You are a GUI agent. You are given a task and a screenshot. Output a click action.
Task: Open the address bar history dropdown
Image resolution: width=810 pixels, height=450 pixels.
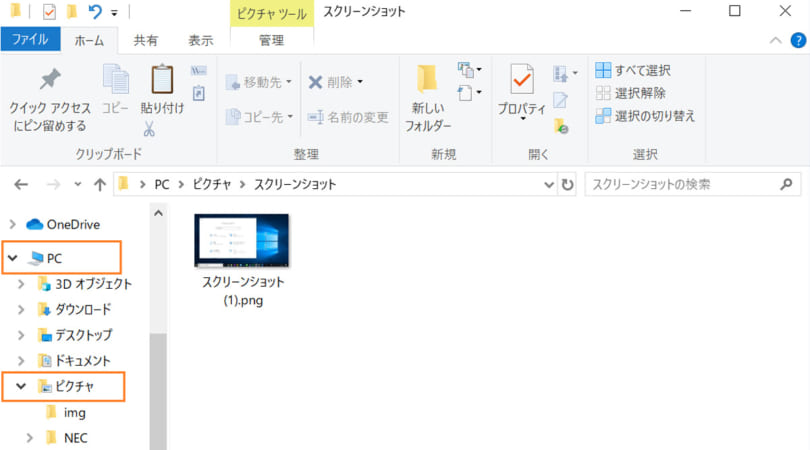pos(549,184)
